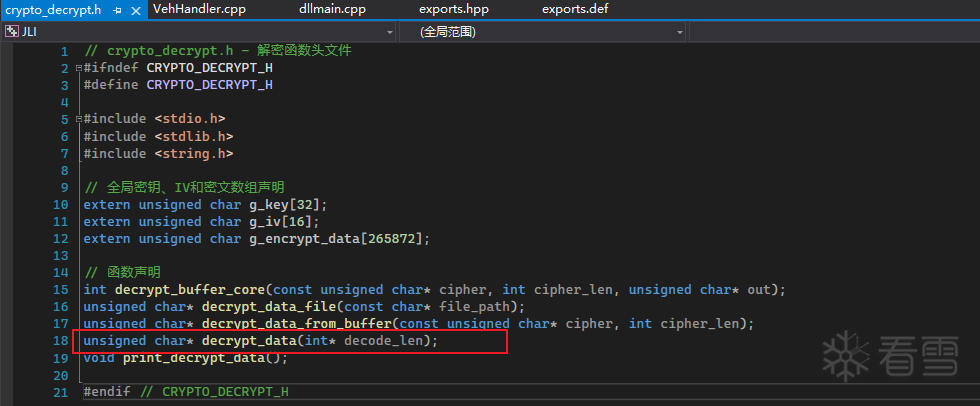Click decrypt_data_file function name
This screenshot has height=406, width=980.
coord(269,307)
